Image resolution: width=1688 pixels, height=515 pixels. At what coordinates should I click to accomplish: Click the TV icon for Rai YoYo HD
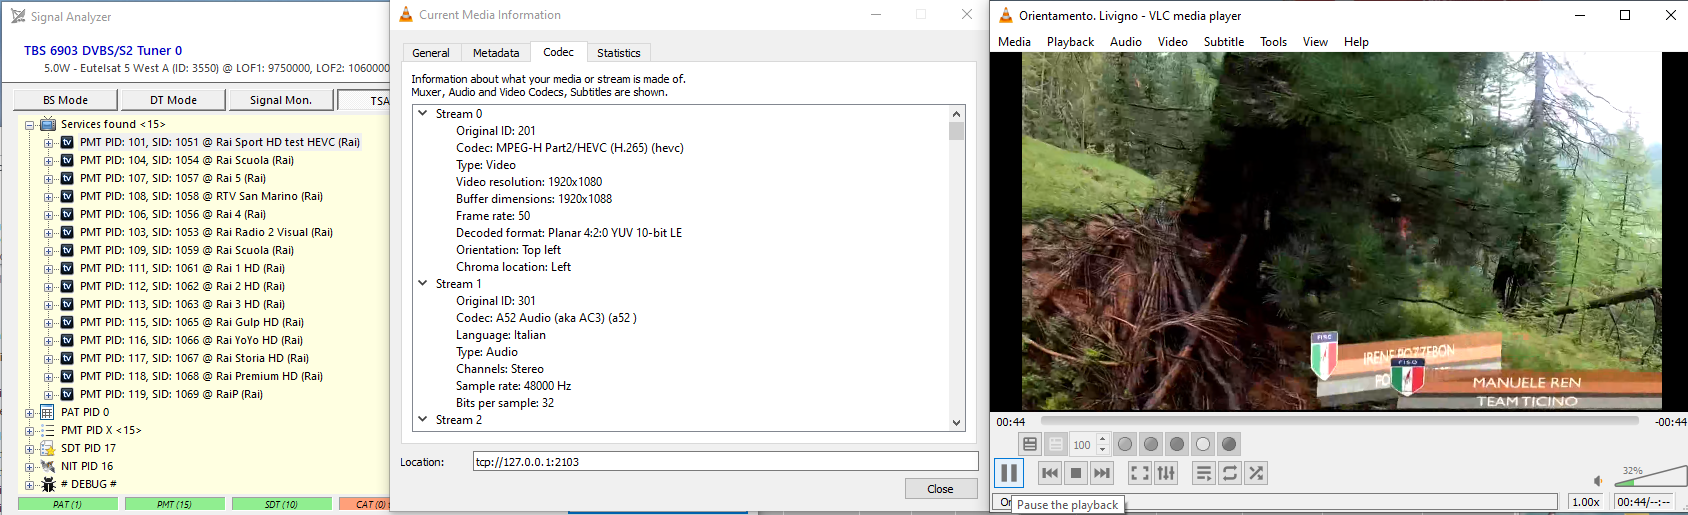click(x=67, y=340)
